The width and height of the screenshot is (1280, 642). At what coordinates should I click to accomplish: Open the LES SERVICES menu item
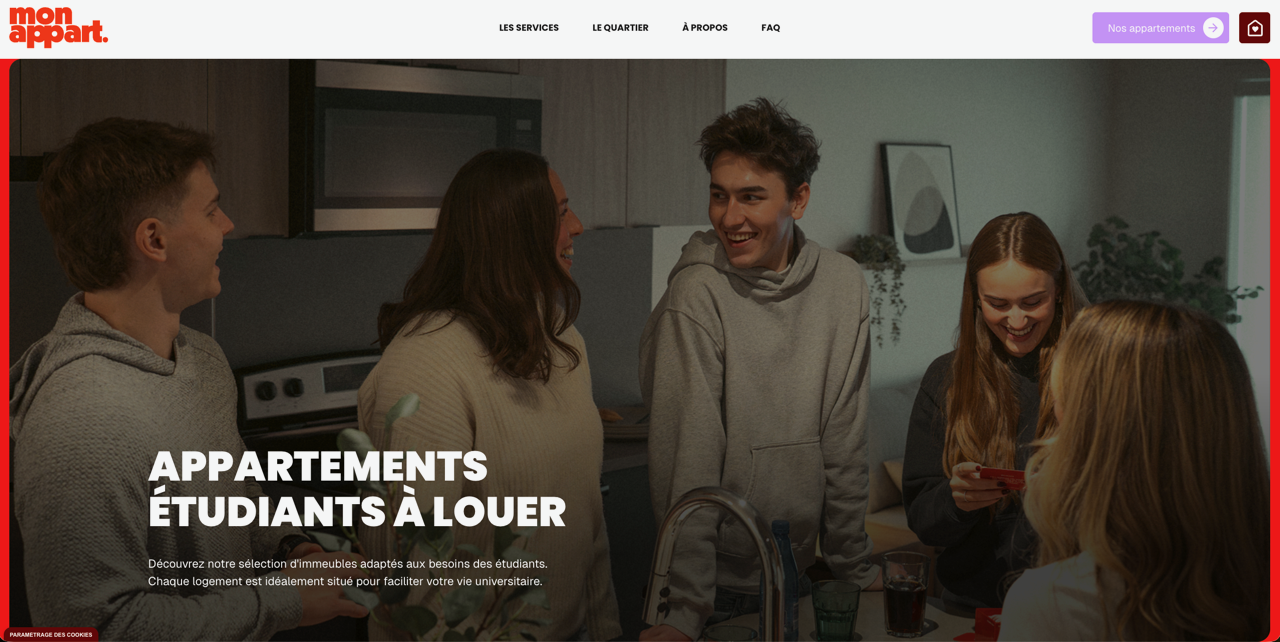coord(529,28)
